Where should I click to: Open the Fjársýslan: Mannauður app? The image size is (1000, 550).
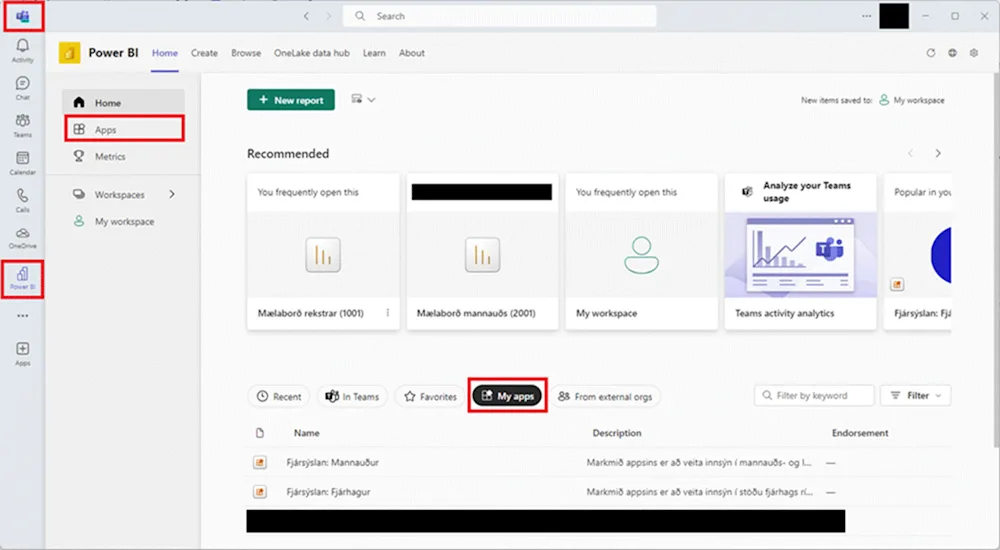[332, 463]
